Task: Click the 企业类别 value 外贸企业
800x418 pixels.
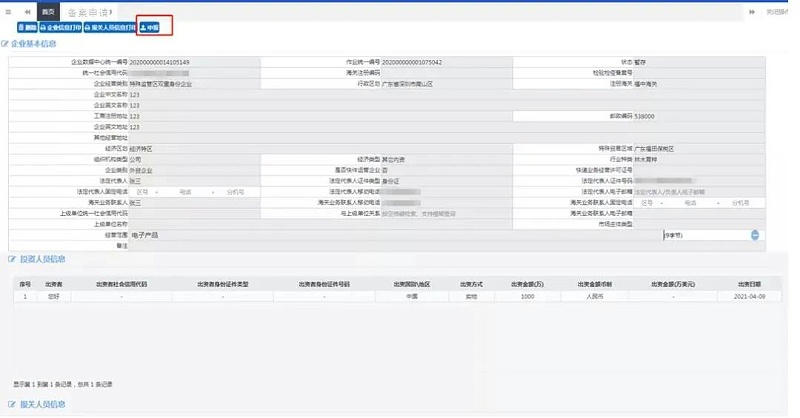Action: click(141, 170)
